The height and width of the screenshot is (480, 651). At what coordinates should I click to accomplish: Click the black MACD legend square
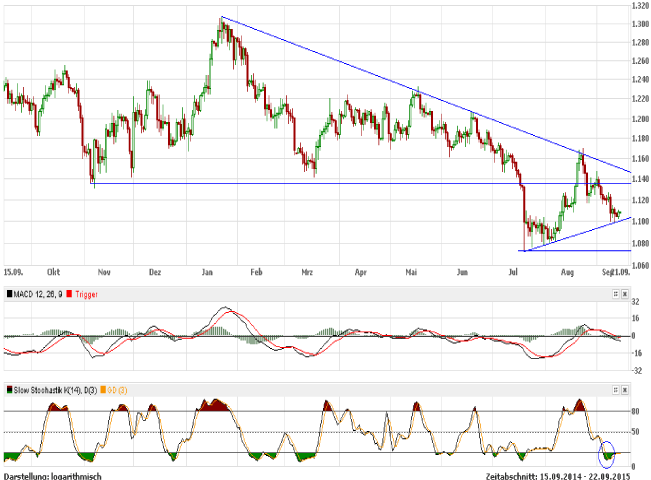pos(9,294)
